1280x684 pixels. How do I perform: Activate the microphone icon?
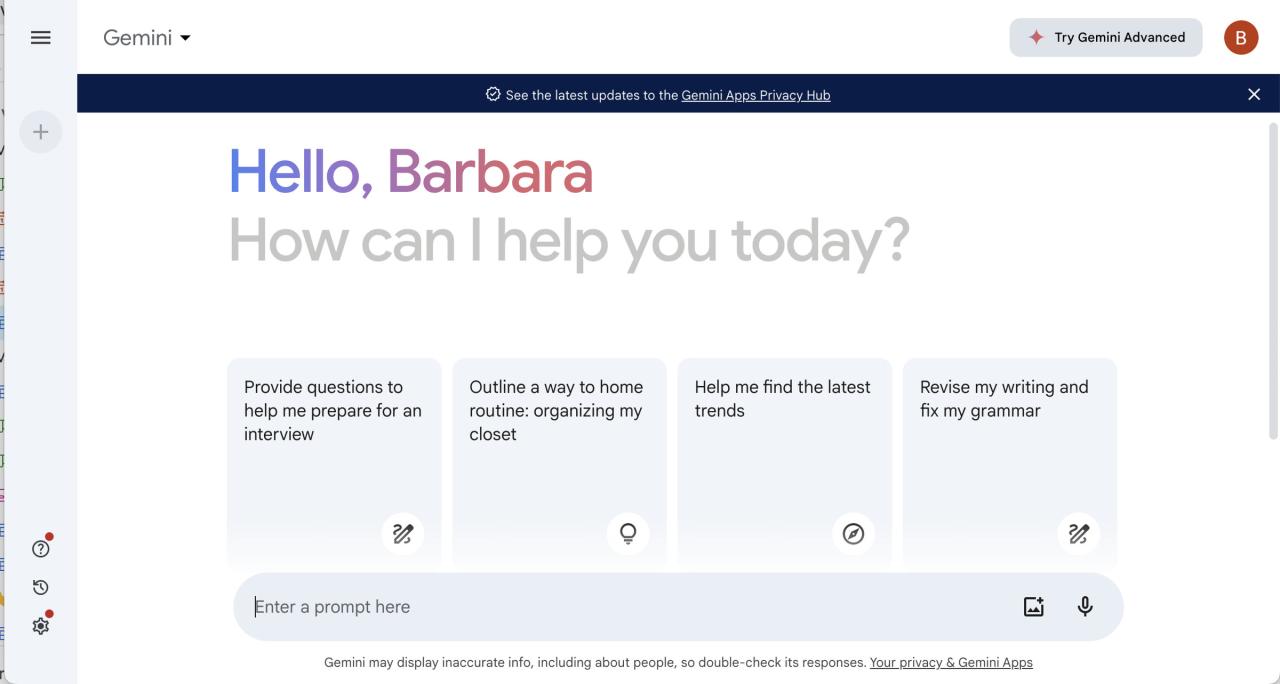coord(1085,606)
